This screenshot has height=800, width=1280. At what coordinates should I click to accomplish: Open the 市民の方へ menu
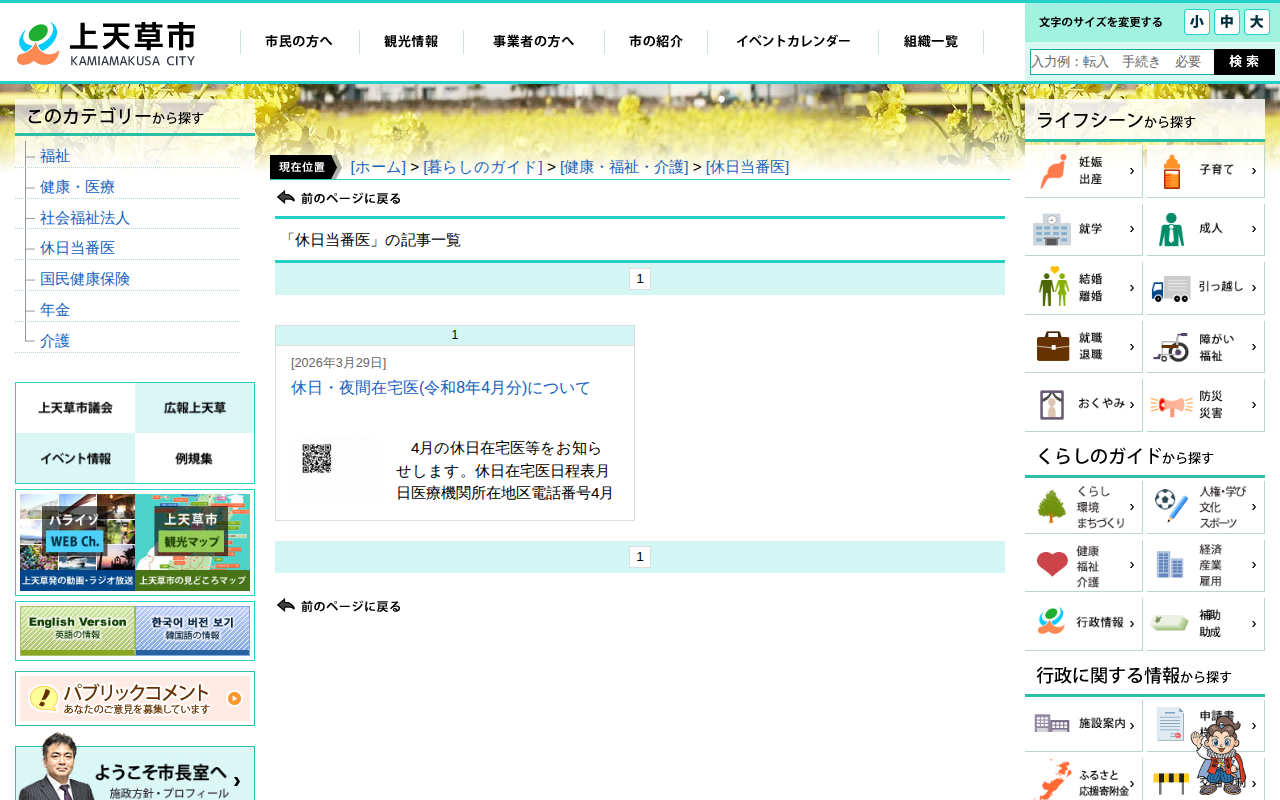click(x=299, y=42)
